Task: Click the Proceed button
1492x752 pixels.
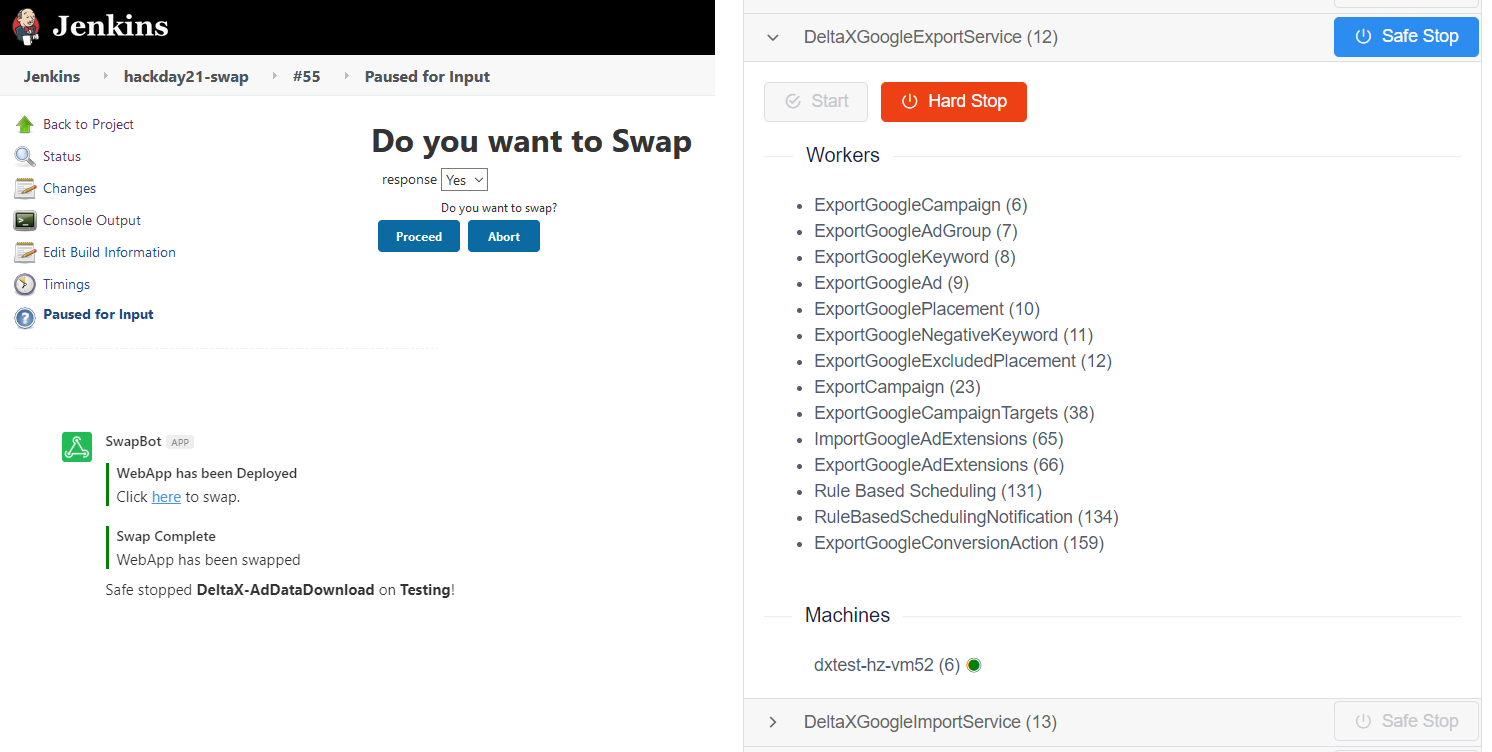Action: (x=419, y=236)
